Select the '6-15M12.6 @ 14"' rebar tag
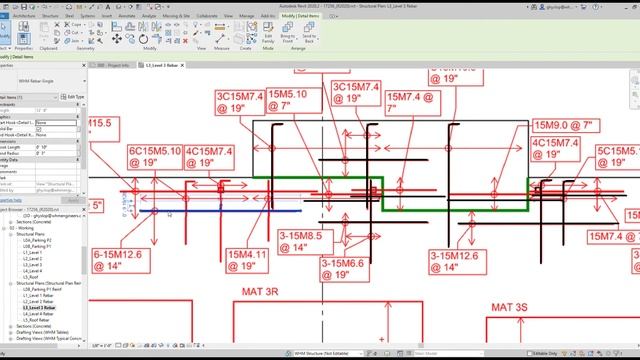 tap(121, 260)
